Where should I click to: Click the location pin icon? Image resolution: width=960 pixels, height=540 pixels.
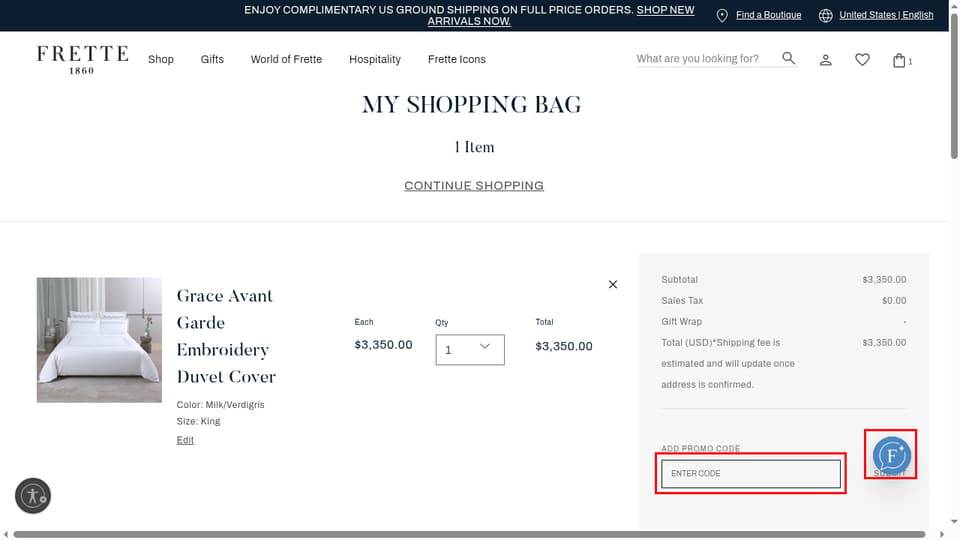[722, 15]
